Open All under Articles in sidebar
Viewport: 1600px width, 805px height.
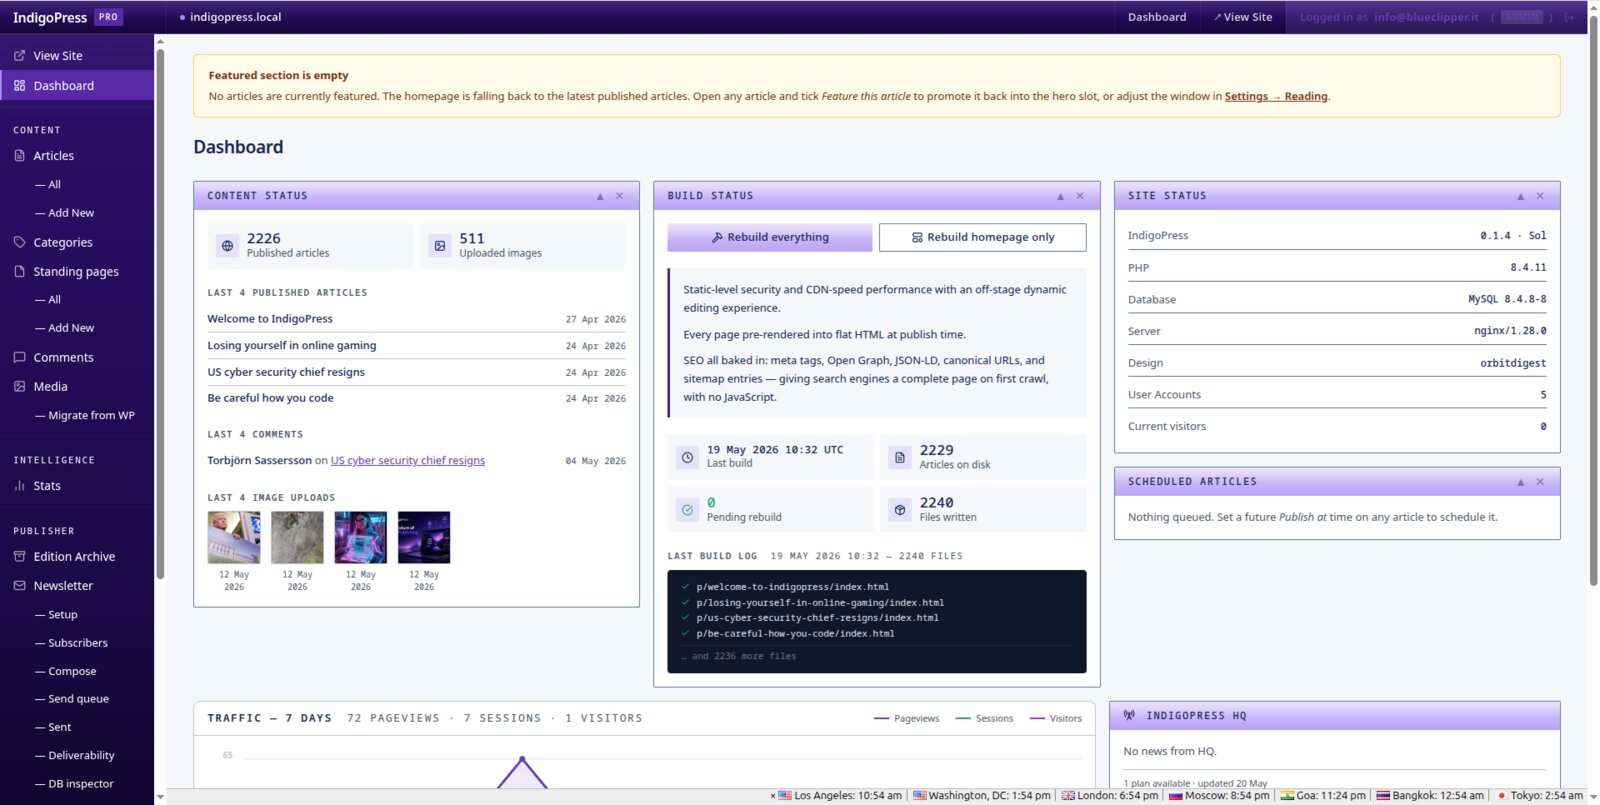point(48,185)
